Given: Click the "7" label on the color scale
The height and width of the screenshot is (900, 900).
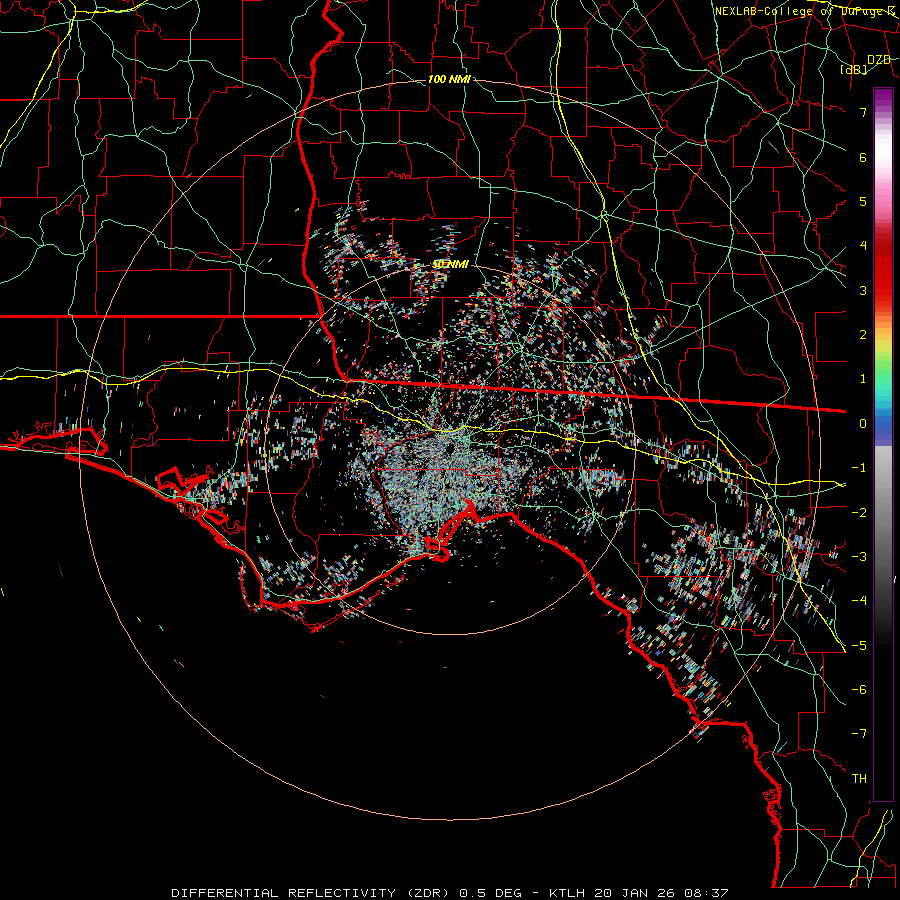Looking at the screenshot, I should point(863,112).
